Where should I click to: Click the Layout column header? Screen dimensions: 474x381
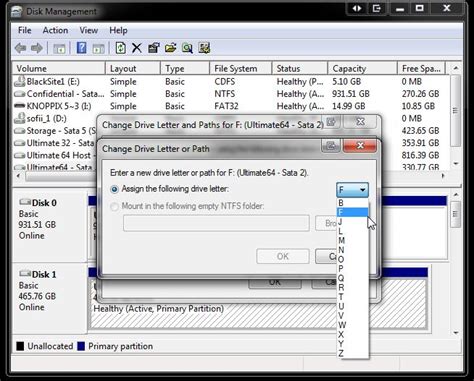[x=133, y=69]
